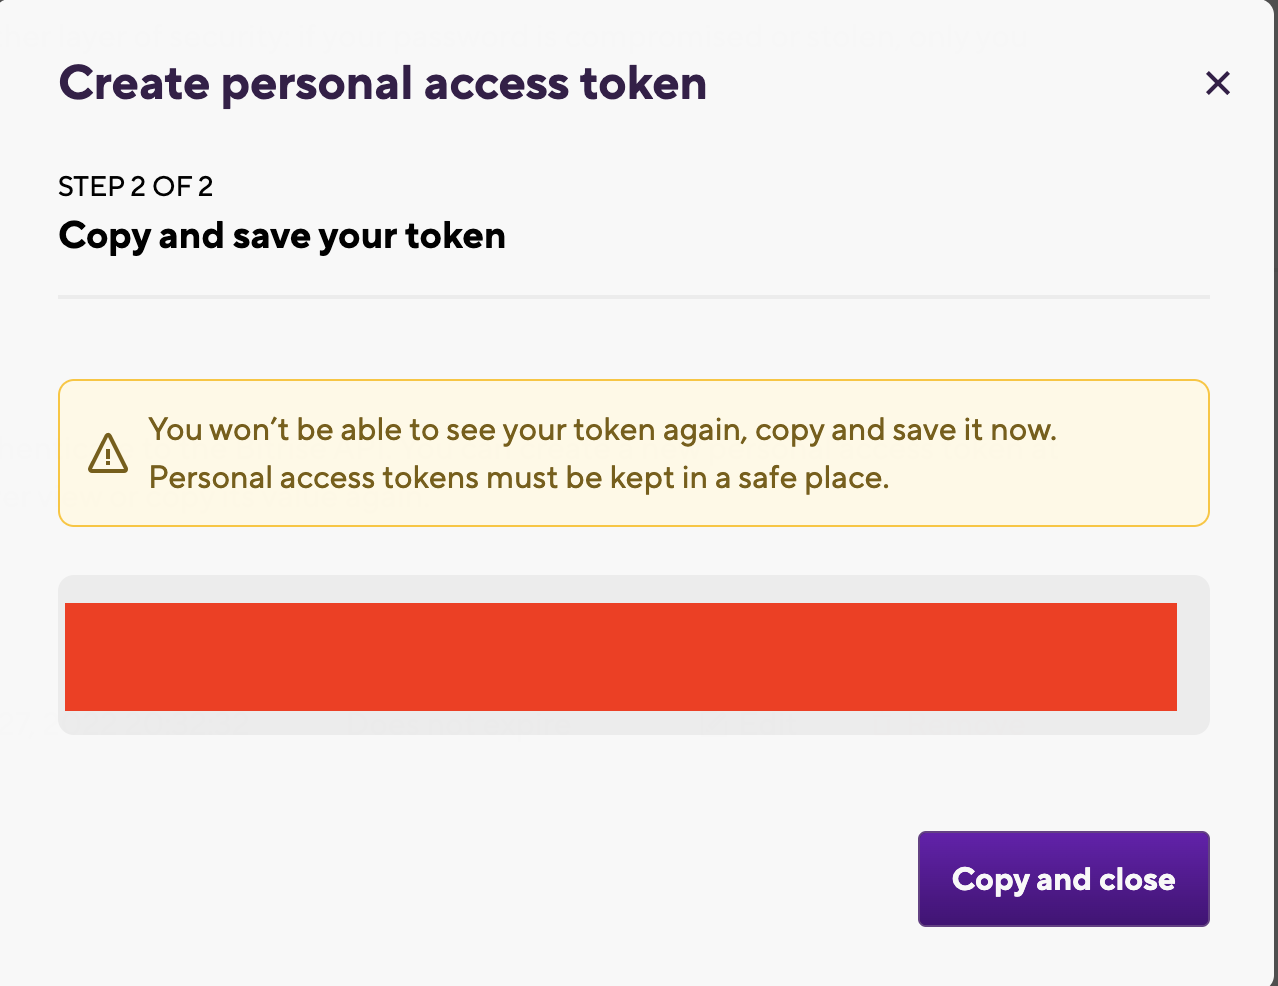Screen dimensions: 1278x986
Task: Close the Create personal access token dialog
Action: (1217, 83)
